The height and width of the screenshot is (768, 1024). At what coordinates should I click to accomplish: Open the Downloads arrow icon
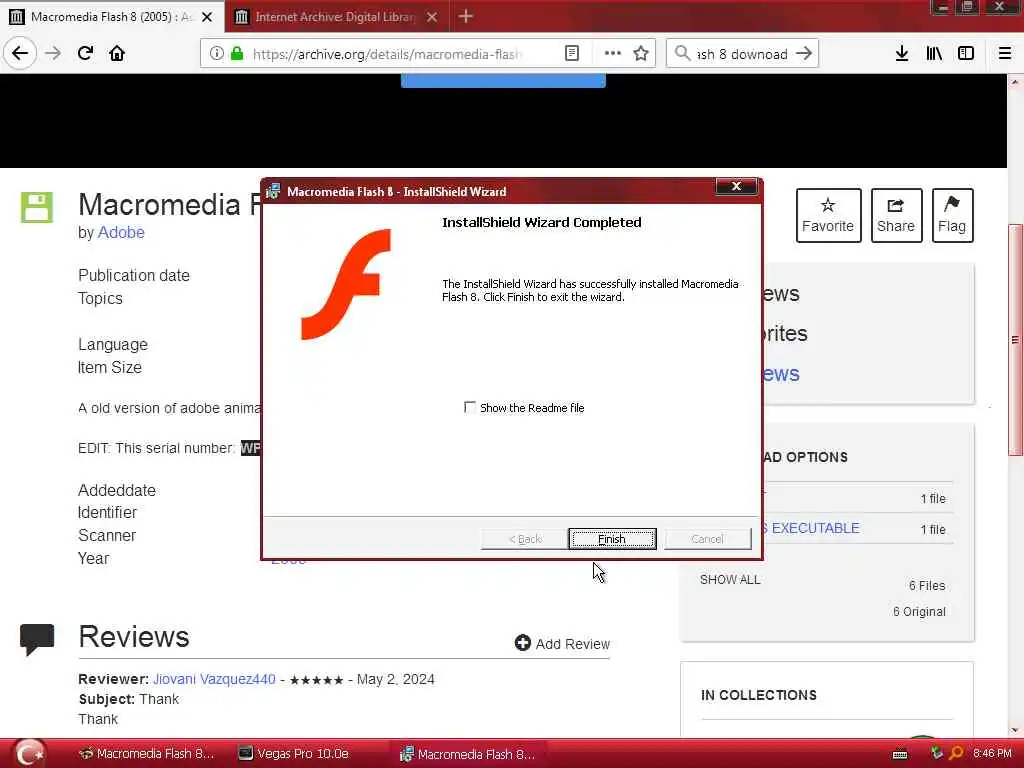(901, 54)
